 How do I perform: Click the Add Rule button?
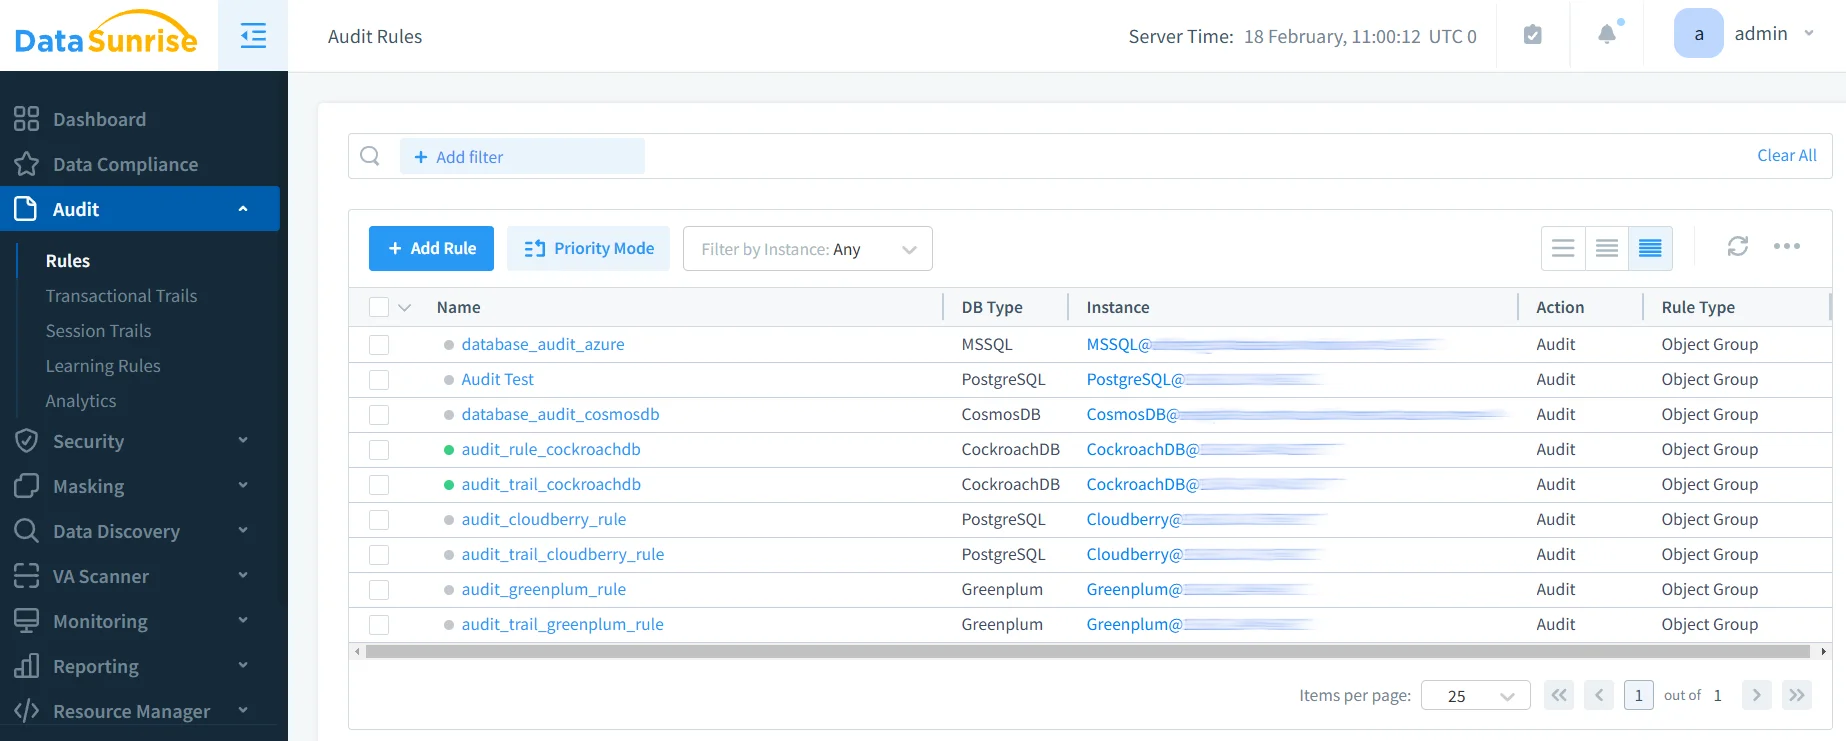431,248
